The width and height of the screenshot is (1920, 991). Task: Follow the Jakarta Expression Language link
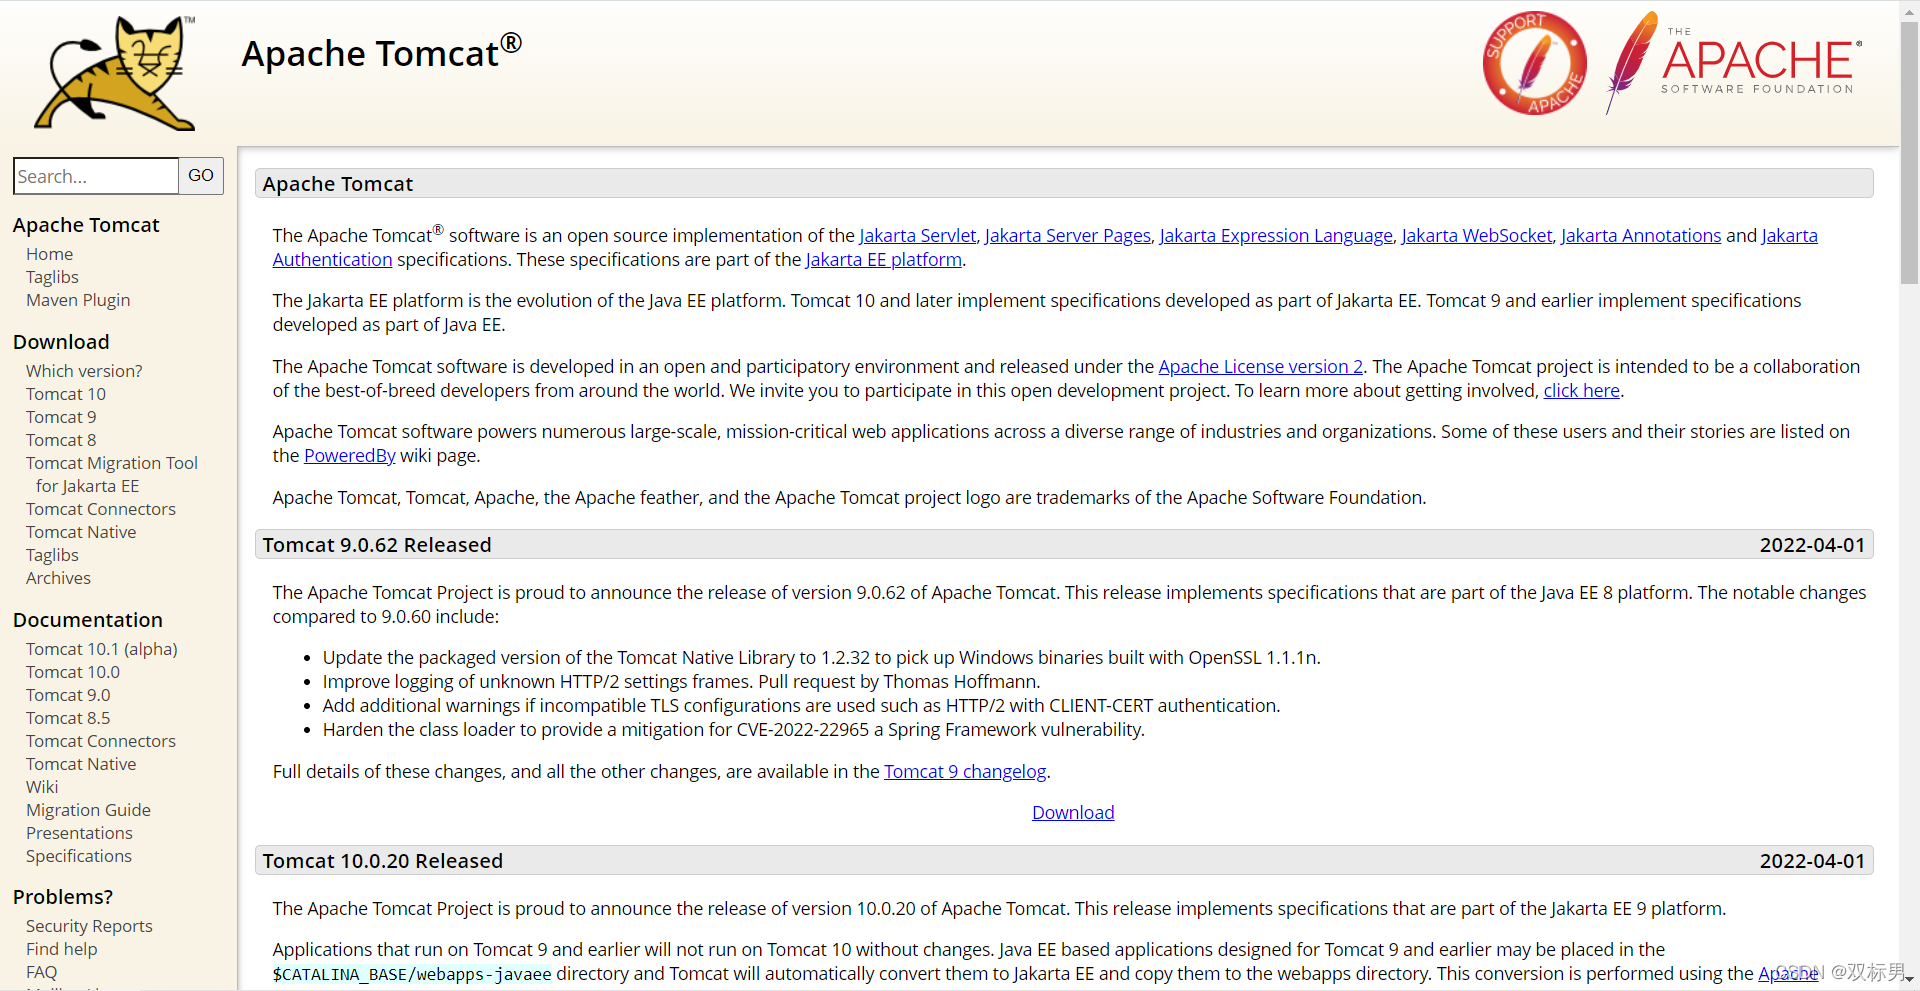1276,236
